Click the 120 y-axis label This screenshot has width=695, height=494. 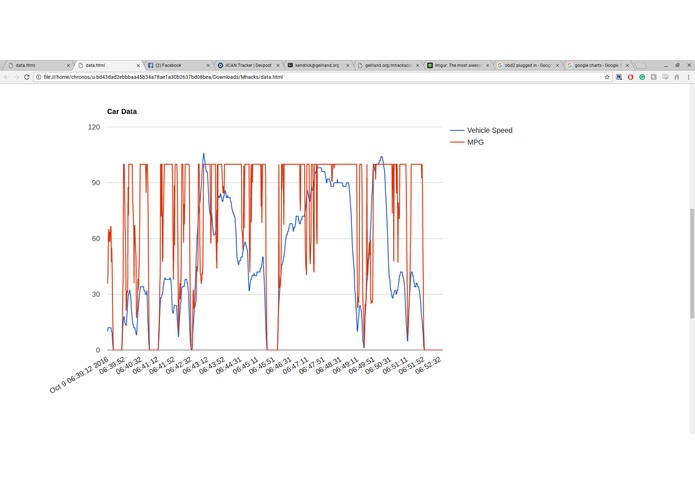coord(94,127)
